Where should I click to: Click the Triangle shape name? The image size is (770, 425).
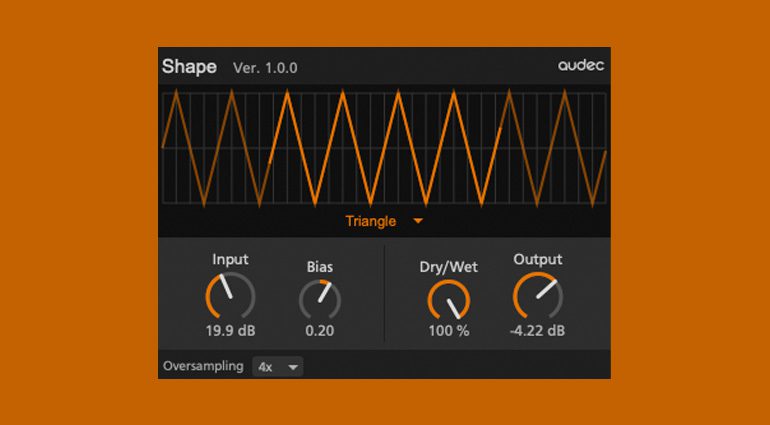click(371, 221)
